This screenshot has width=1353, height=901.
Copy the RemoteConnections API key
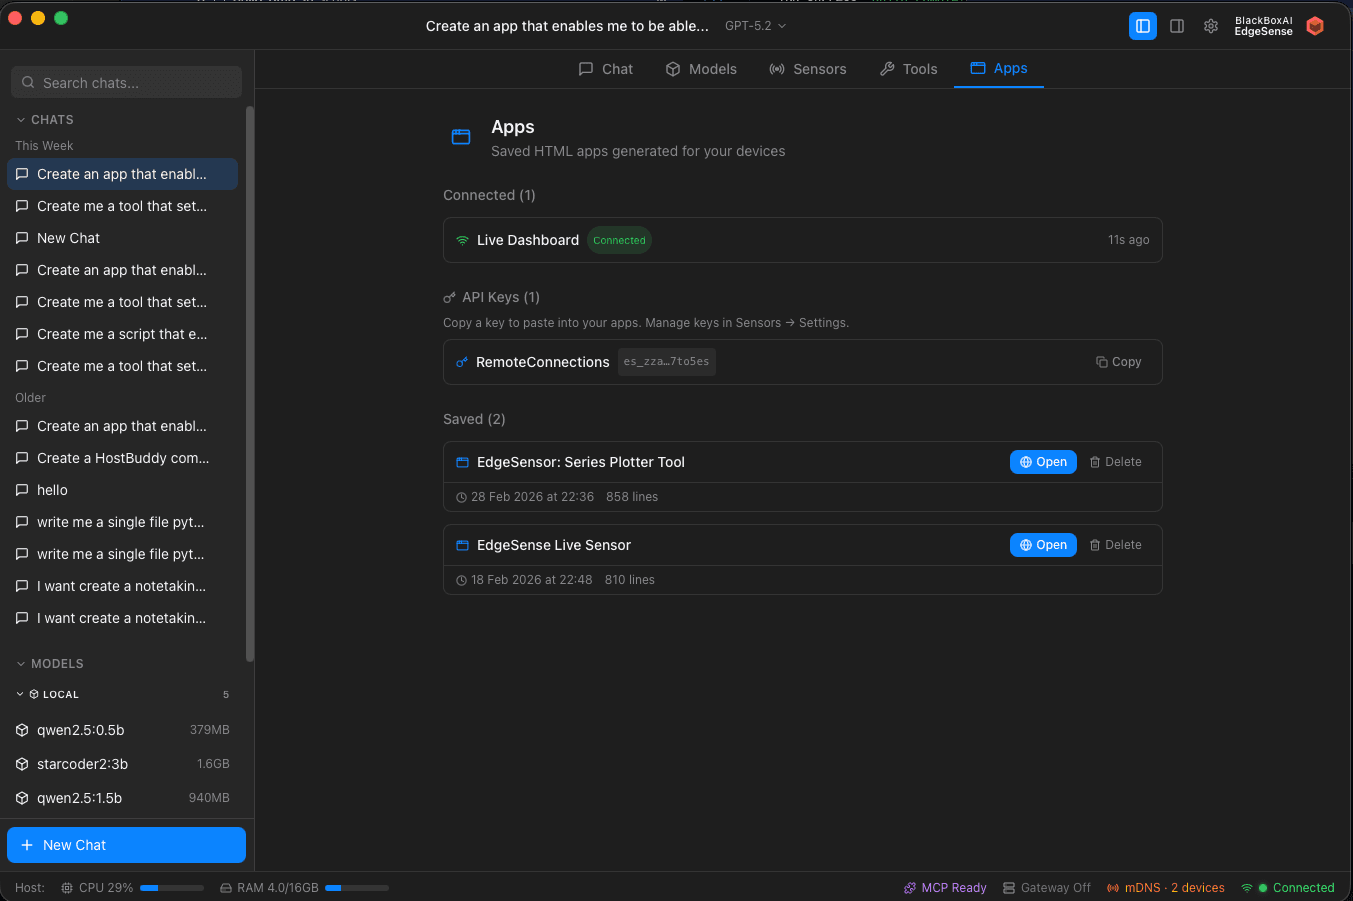(1118, 362)
